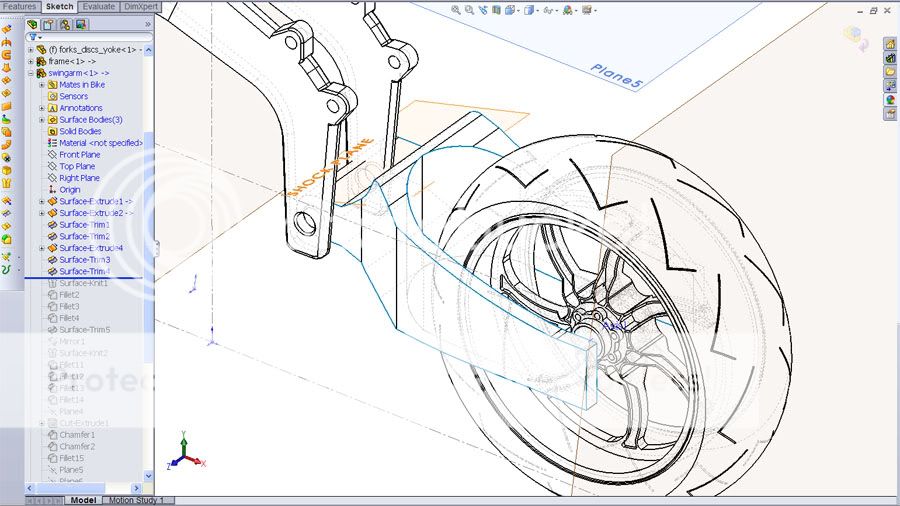Image resolution: width=900 pixels, height=506 pixels.
Task: Click feature tree horizontal scroll left arrow
Action: pyautogui.click(x=30, y=488)
